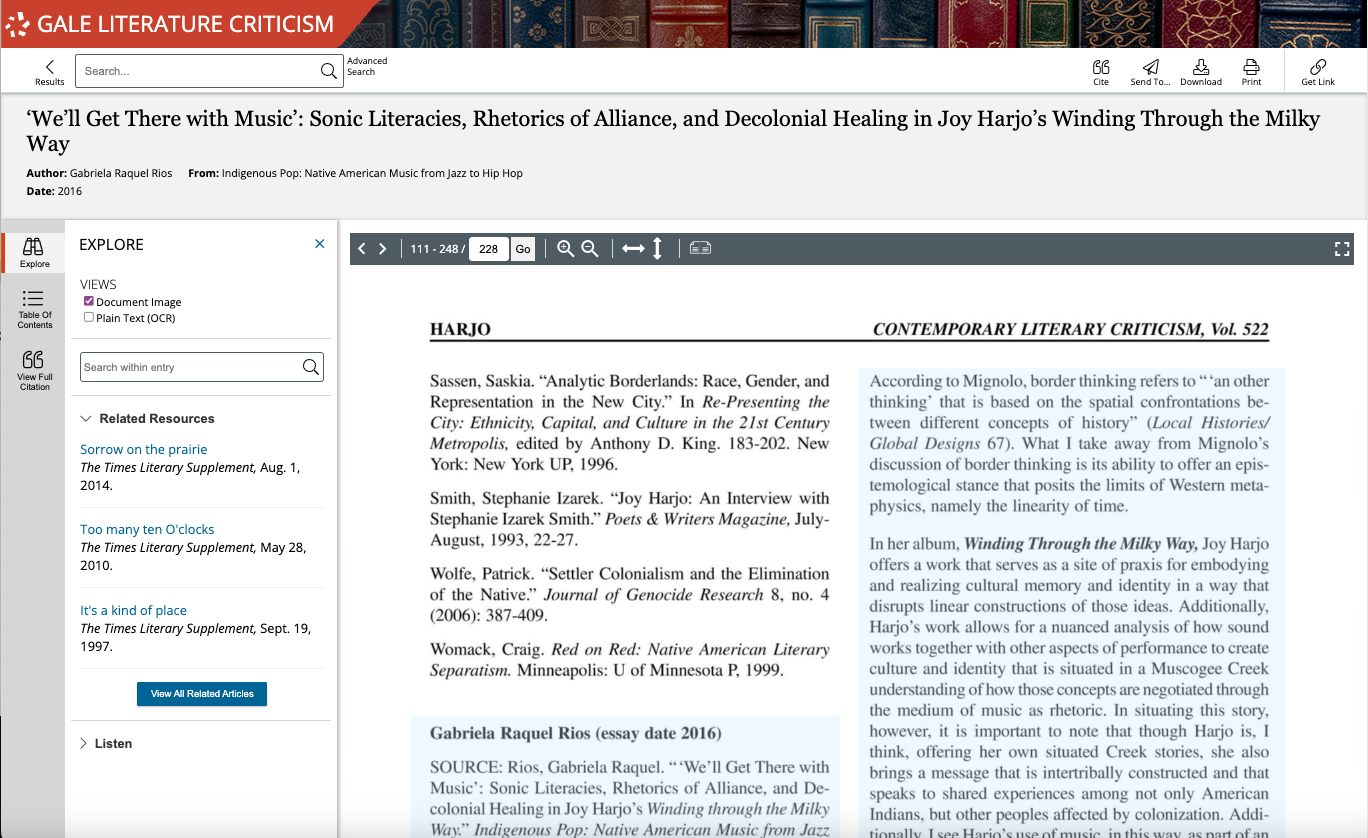This screenshot has width=1368, height=838.
Task: Fit document to height
Action: pyautogui.click(x=657, y=249)
